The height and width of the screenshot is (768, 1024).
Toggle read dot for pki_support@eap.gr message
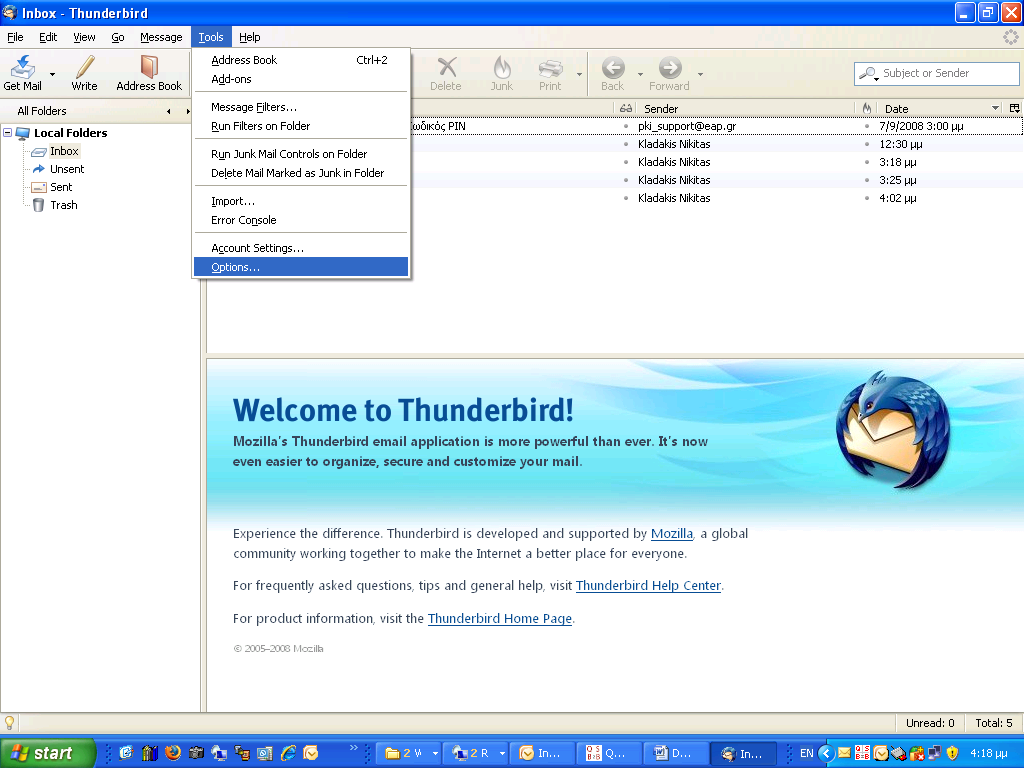click(x=626, y=126)
